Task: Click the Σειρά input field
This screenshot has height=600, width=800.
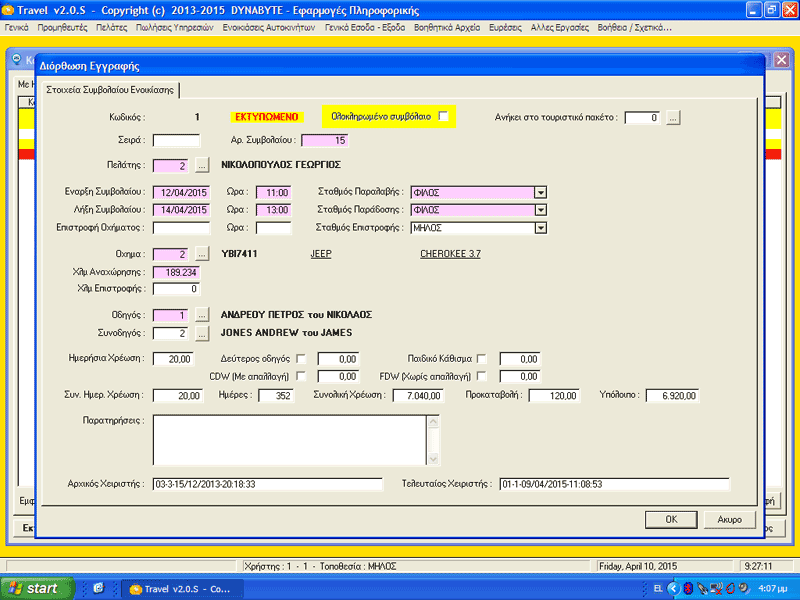Action: (x=176, y=140)
